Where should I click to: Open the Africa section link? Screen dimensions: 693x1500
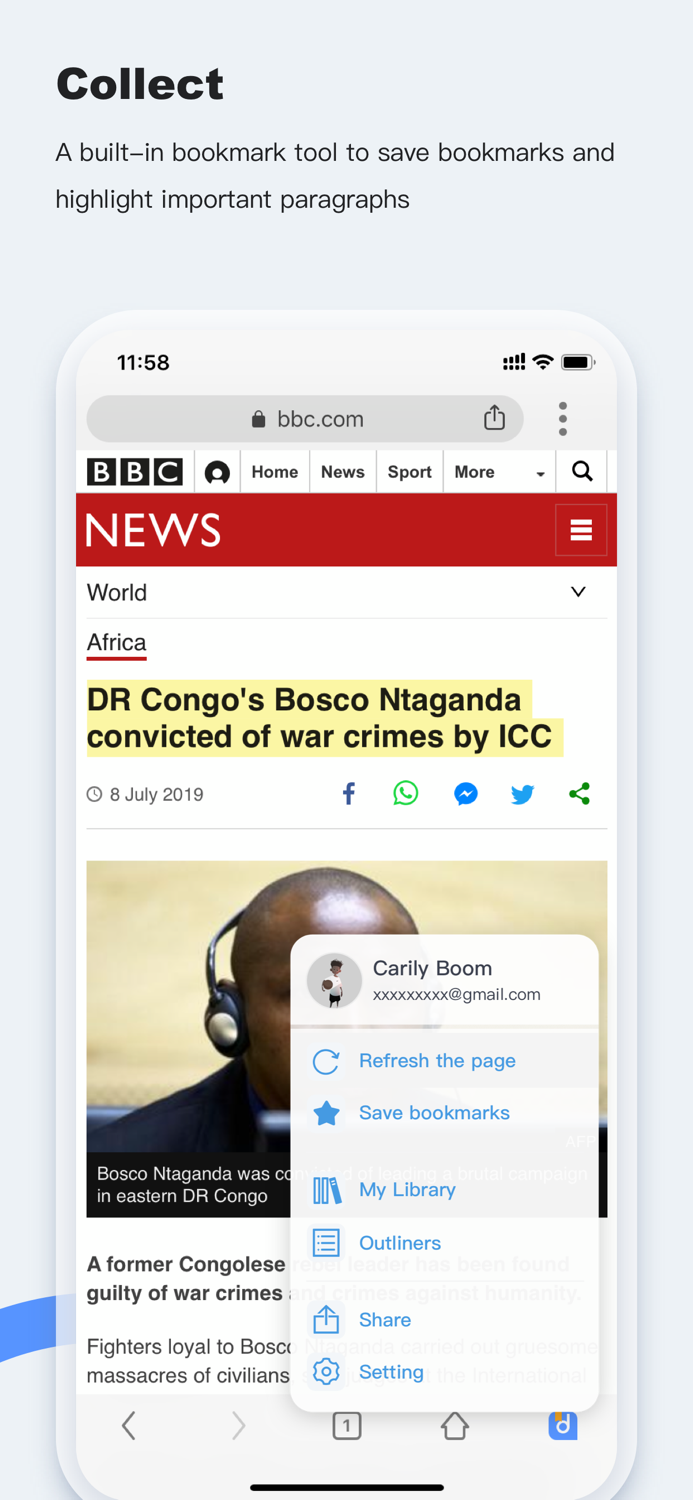115,643
